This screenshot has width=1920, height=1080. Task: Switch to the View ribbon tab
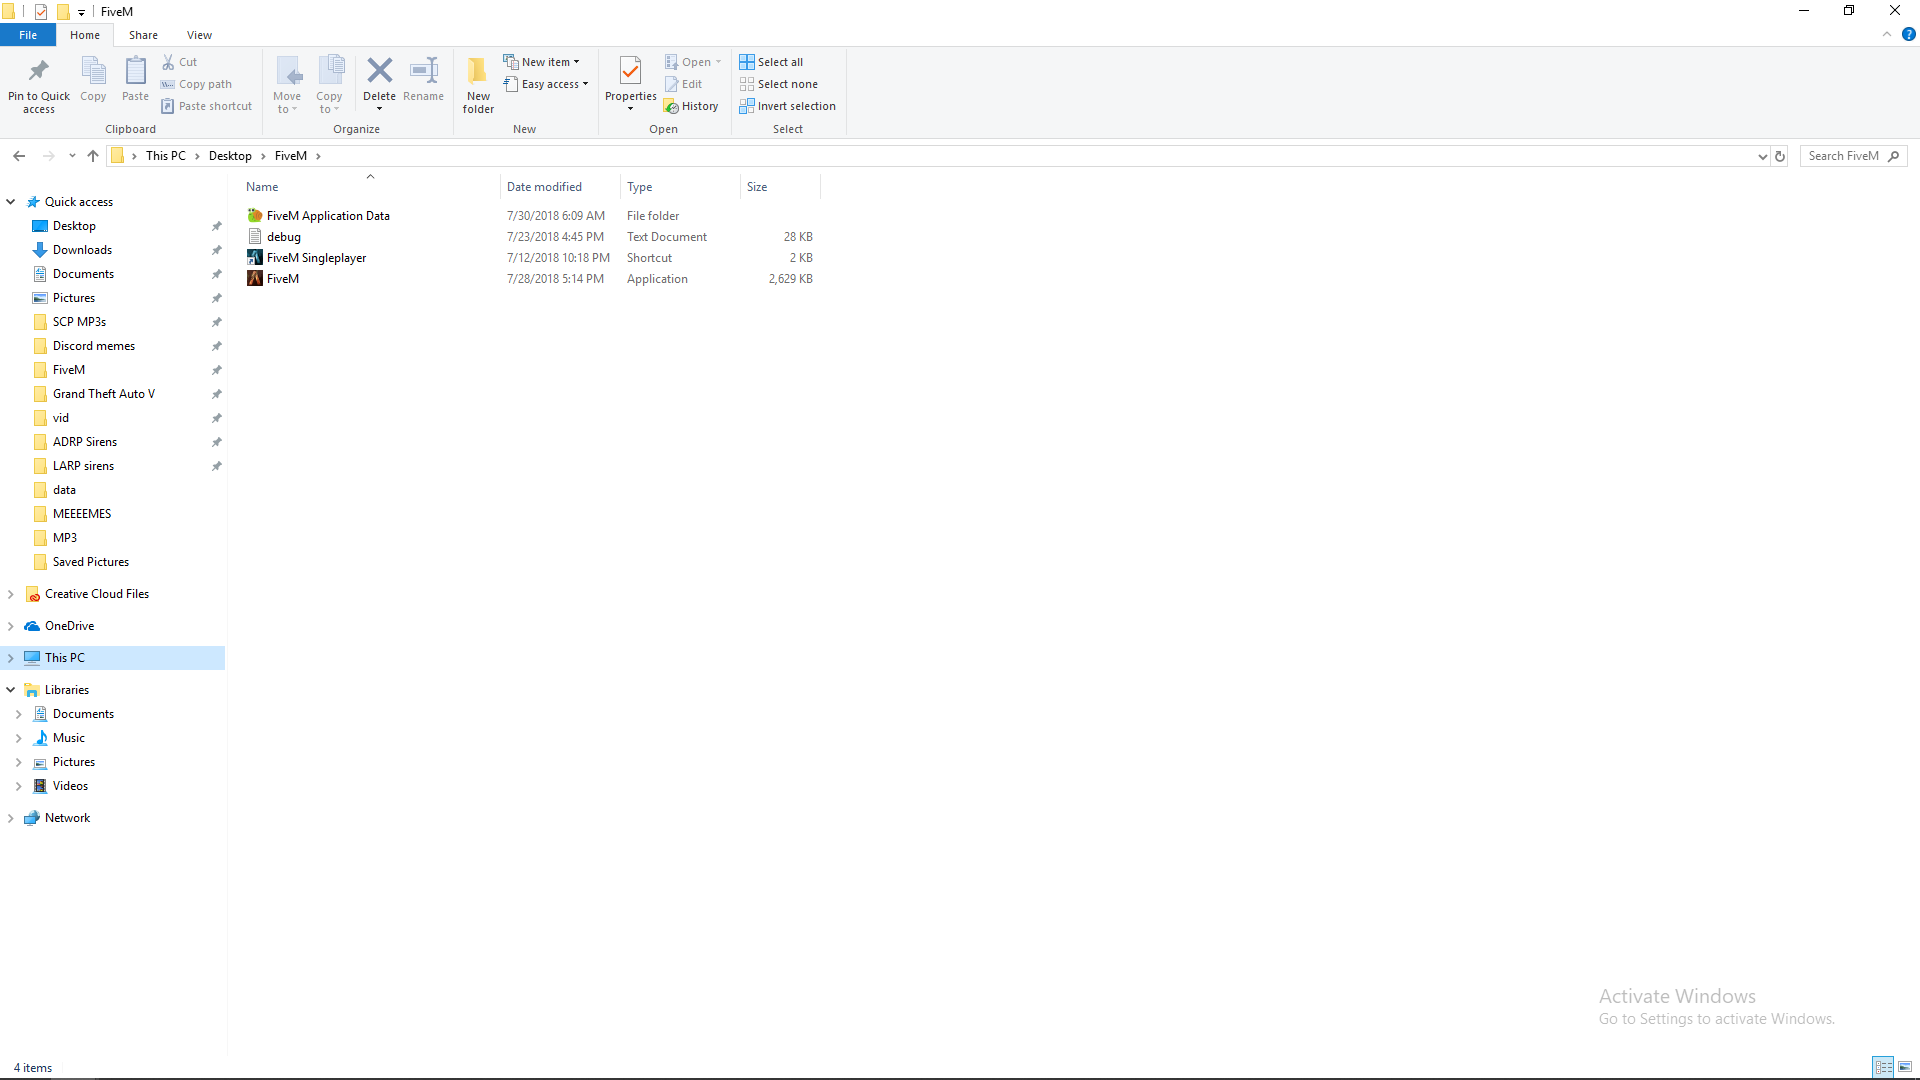199,35
